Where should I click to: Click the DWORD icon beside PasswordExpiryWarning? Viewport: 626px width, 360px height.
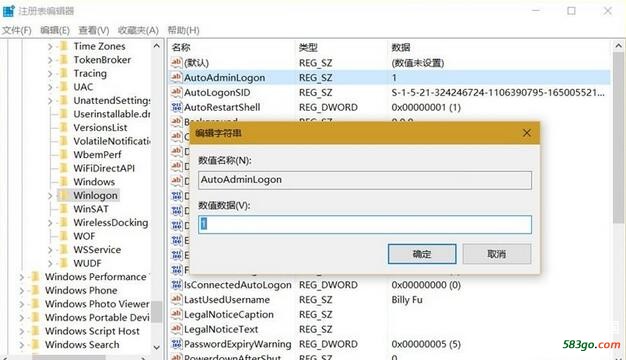tap(176, 344)
